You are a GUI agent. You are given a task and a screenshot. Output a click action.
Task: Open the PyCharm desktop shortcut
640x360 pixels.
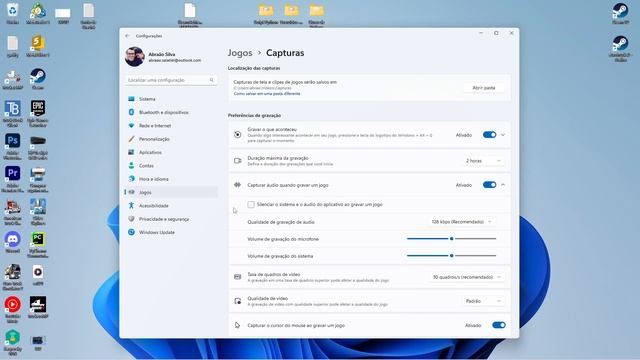click(x=38, y=245)
